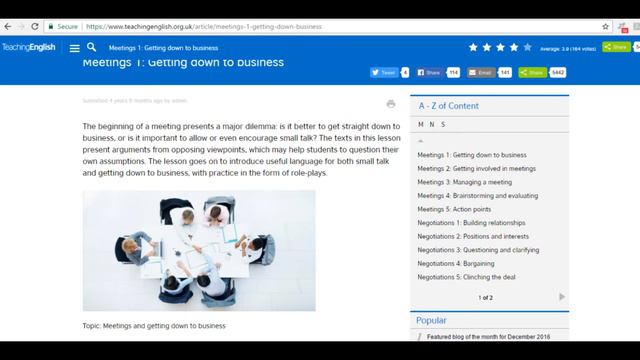Click the meeting table article image

pyautogui.click(x=199, y=251)
